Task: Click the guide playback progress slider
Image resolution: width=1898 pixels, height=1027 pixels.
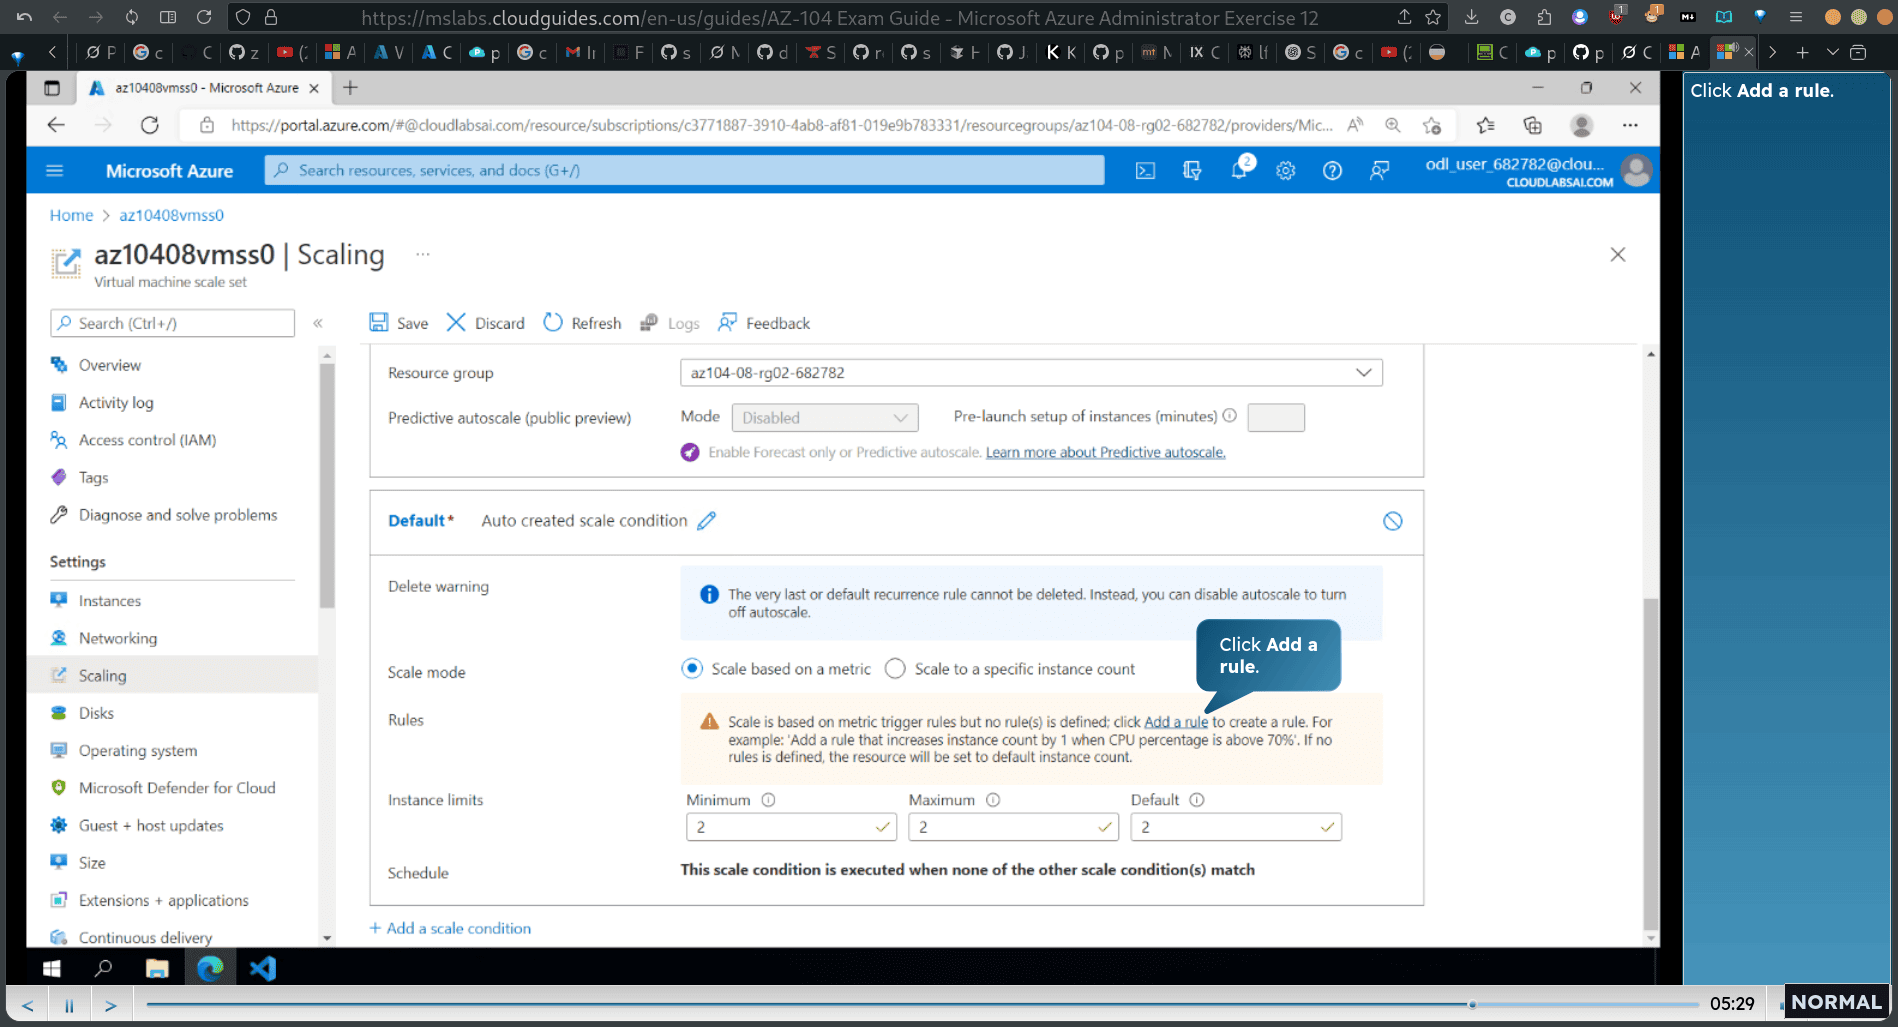Action: click(922, 1004)
